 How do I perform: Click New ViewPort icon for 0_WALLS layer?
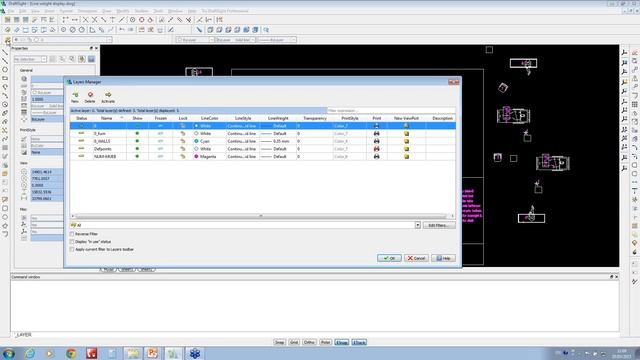coord(406,141)
